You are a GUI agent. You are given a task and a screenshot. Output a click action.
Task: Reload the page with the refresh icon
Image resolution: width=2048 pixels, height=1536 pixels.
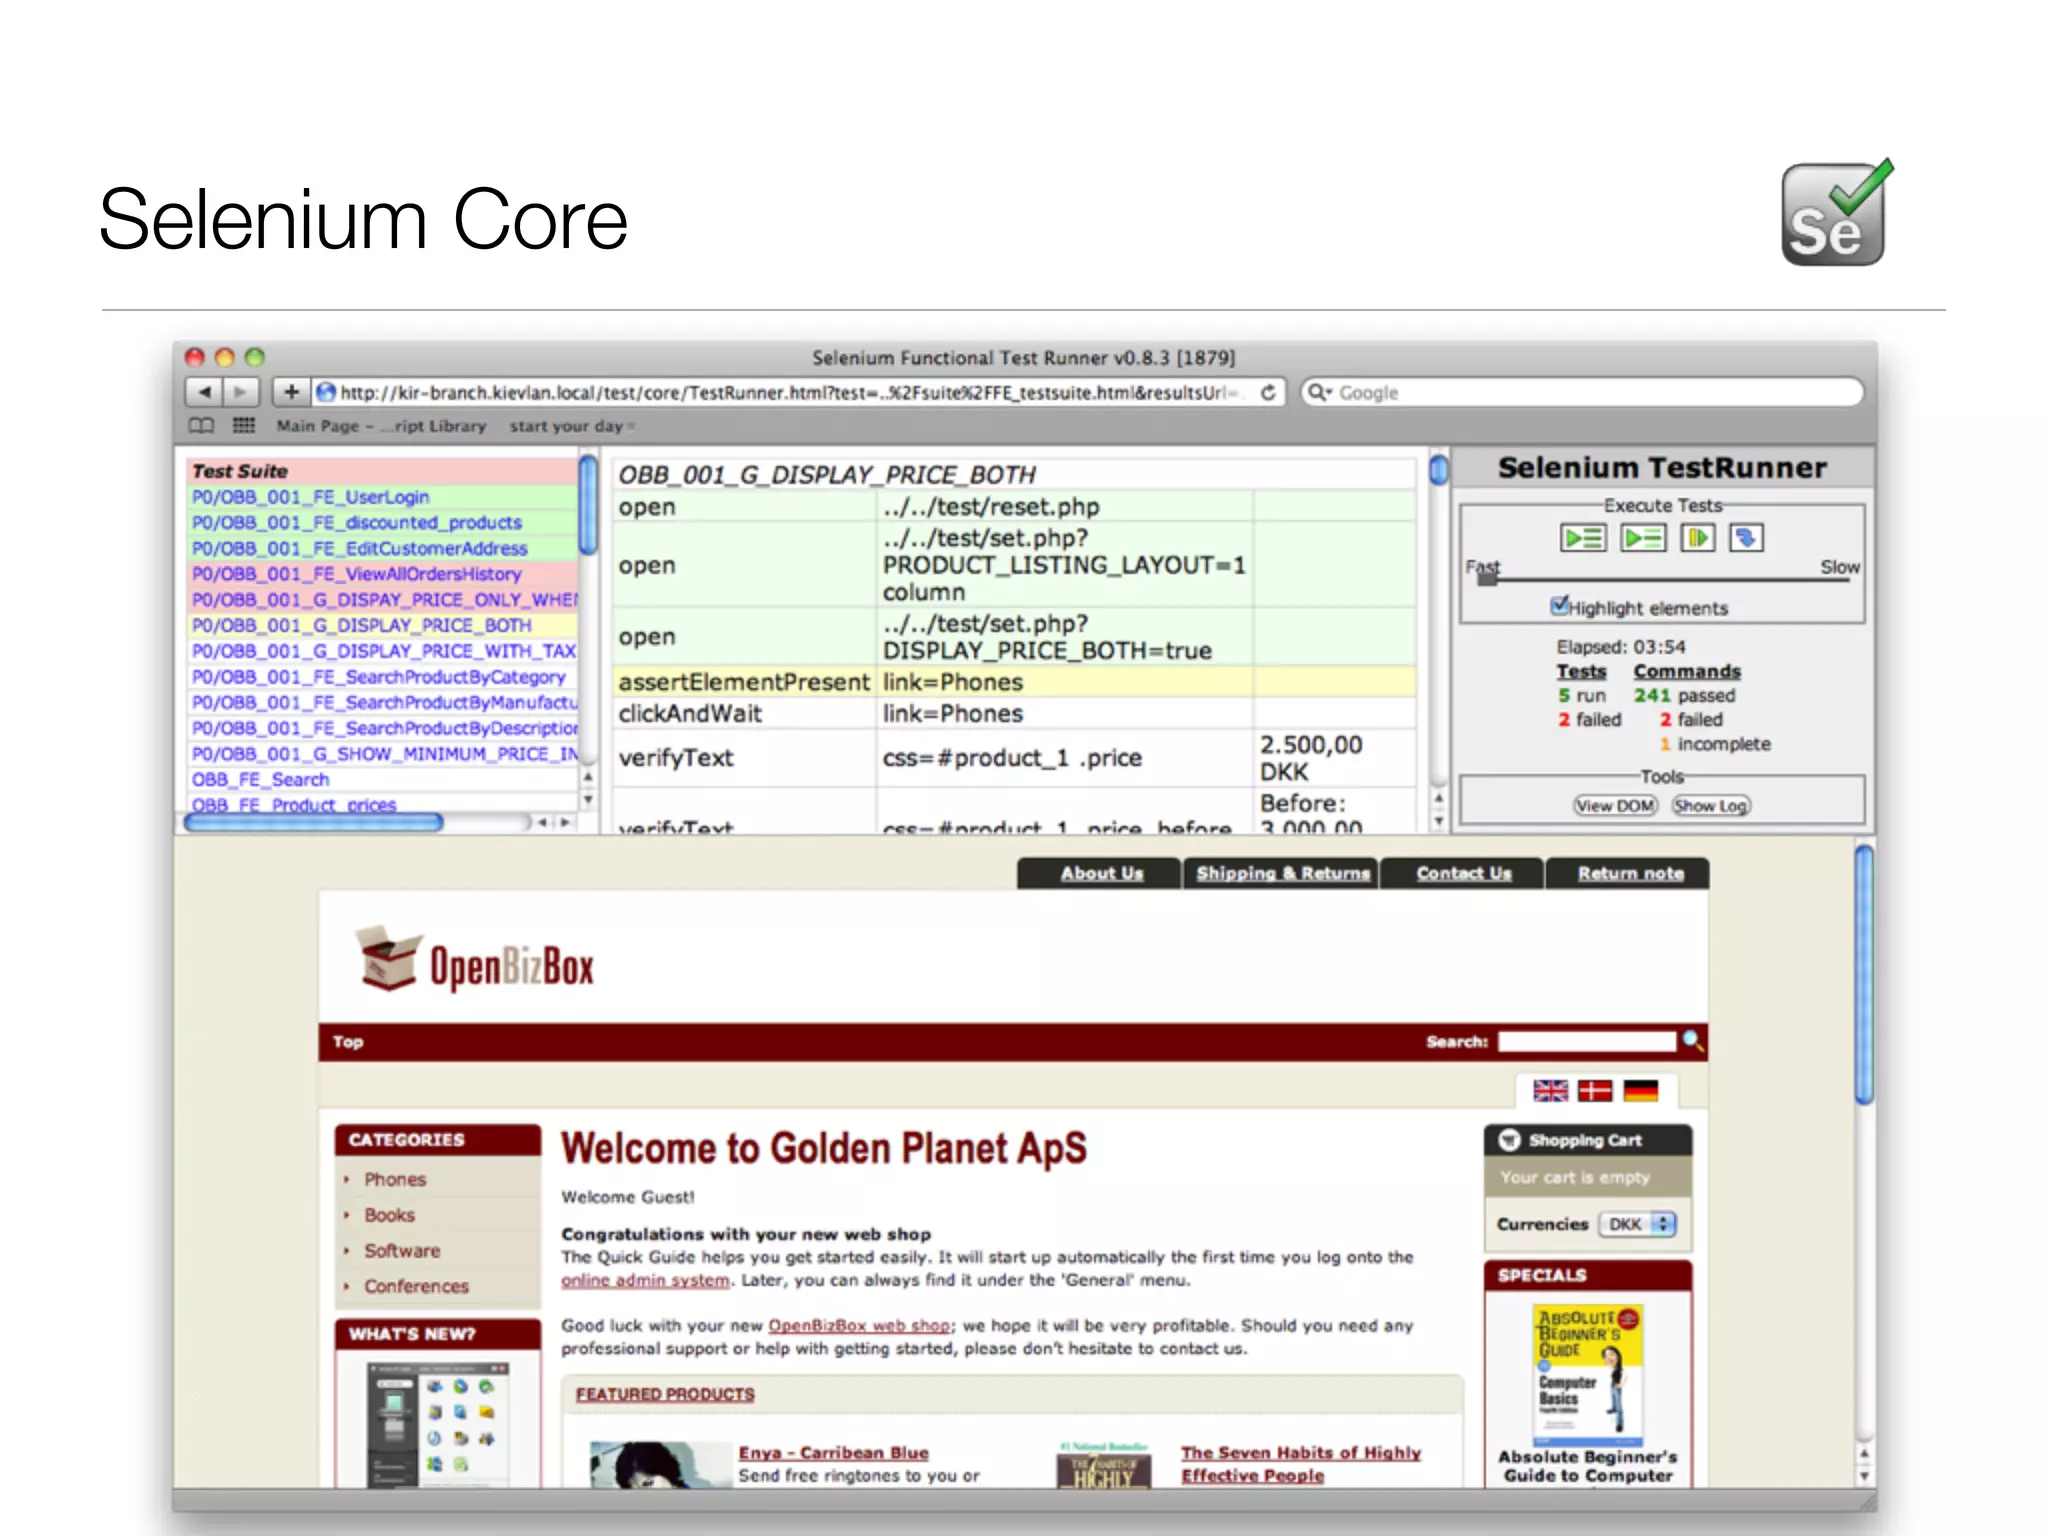click(1268, 392)
